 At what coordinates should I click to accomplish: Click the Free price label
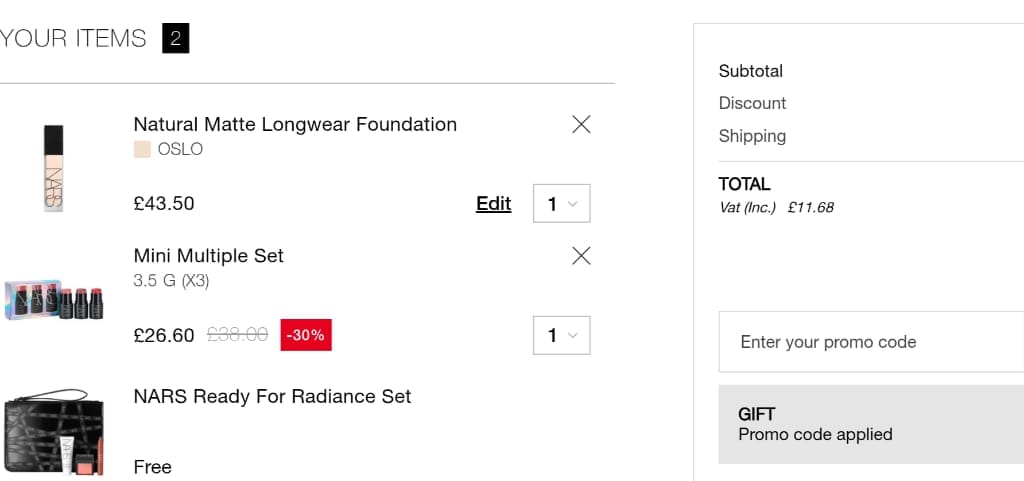[x=153, y=467]
